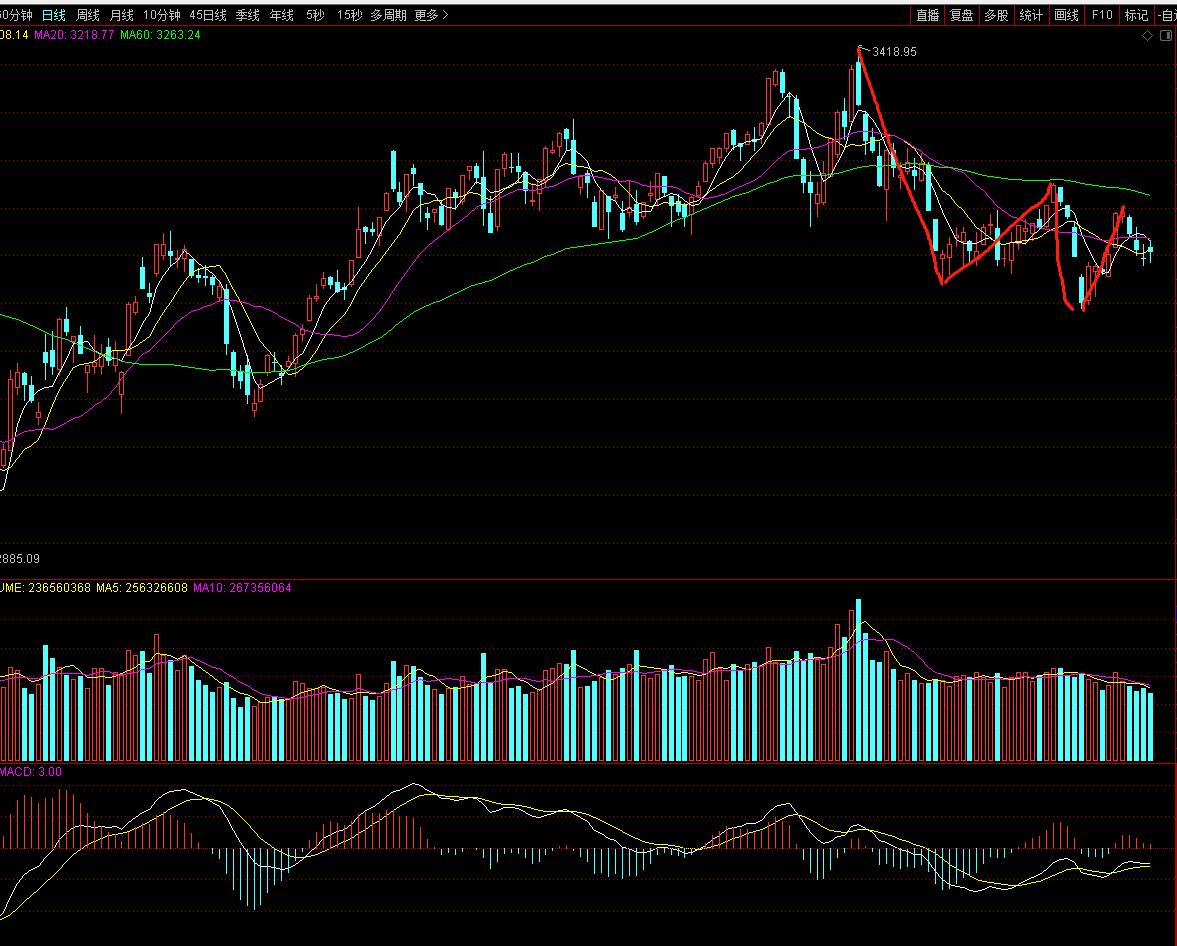Open 复盘 replay mode
The image size is (1177, 946).
point(962,15)
